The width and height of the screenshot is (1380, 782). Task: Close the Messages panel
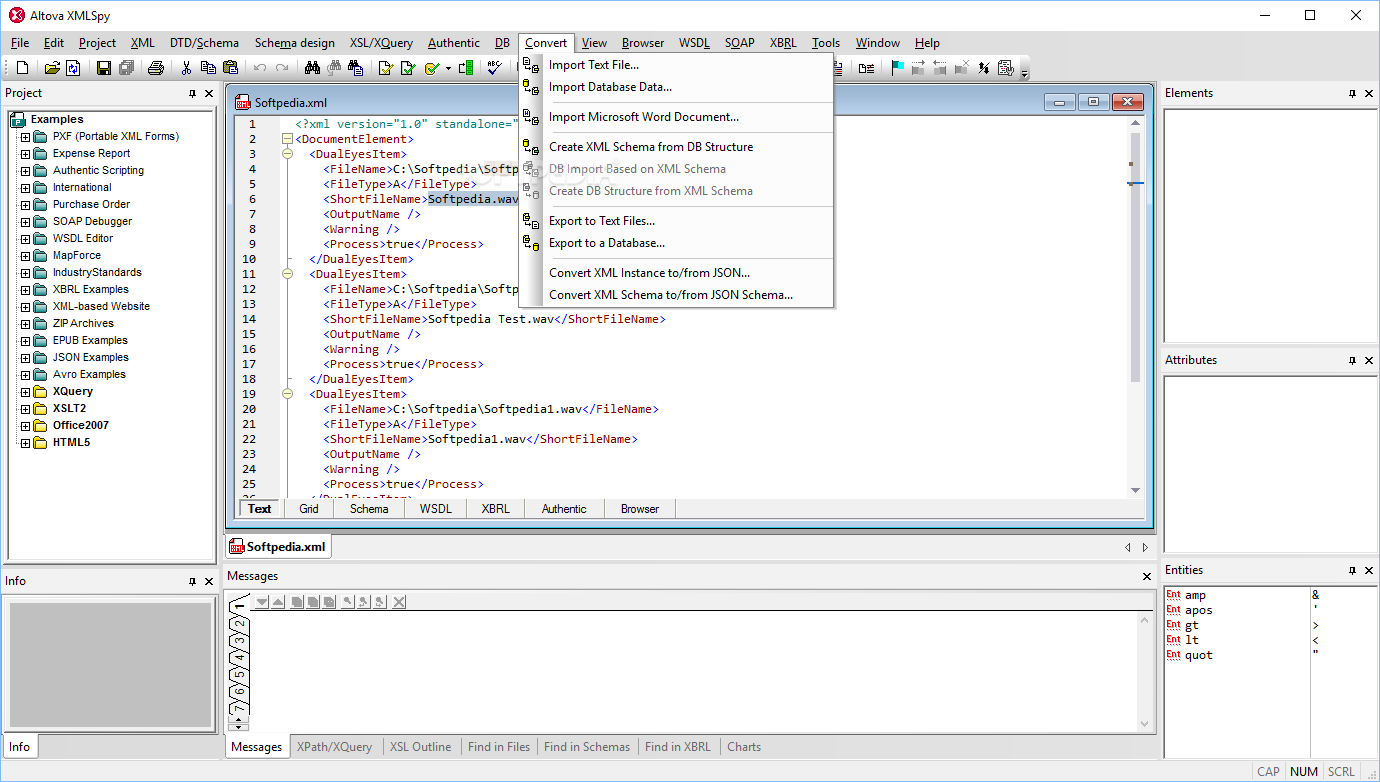pyautogui.click(x=1147, y=577)
